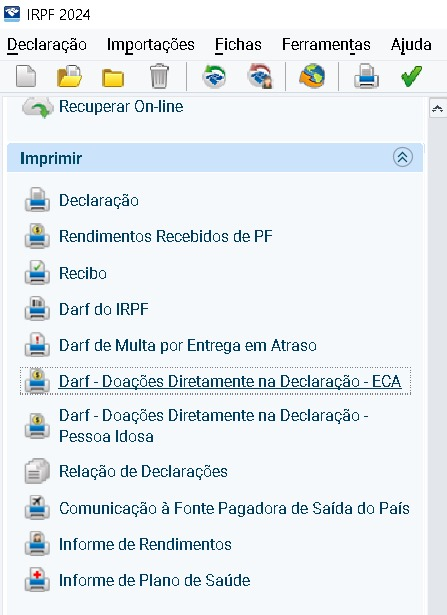Open the Ferramentas menu
The width and height of the screenshot is (447, 615).
click(326, 44)
